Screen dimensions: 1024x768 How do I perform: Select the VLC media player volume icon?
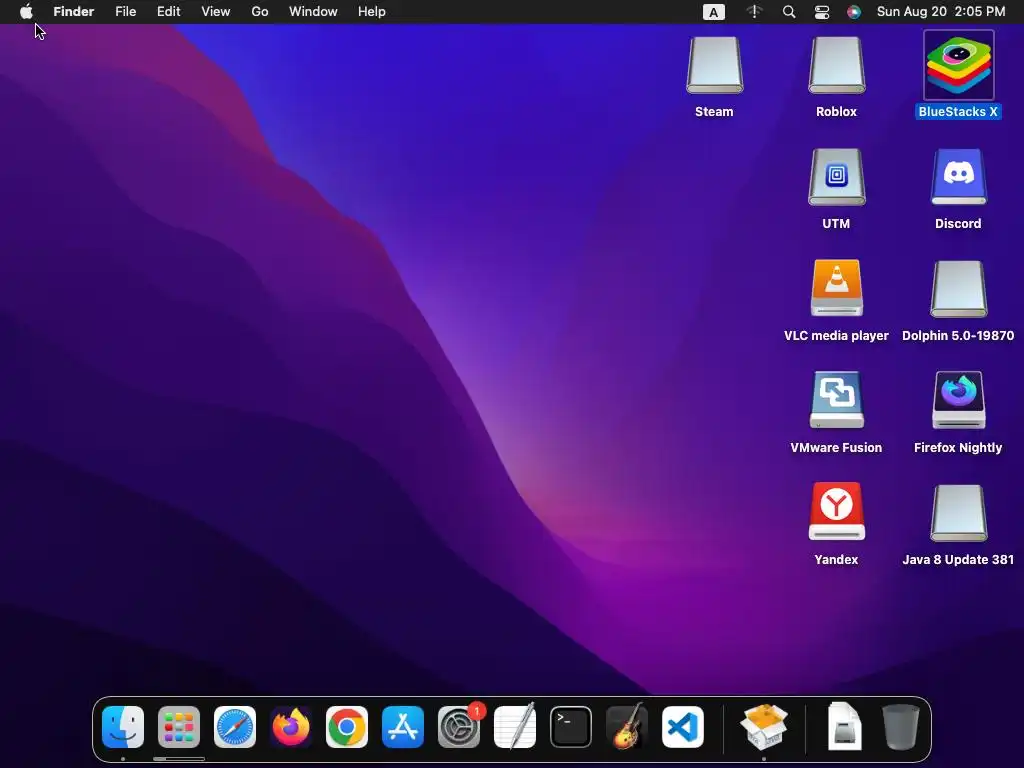pyautogui.click(x=837, y=289)
